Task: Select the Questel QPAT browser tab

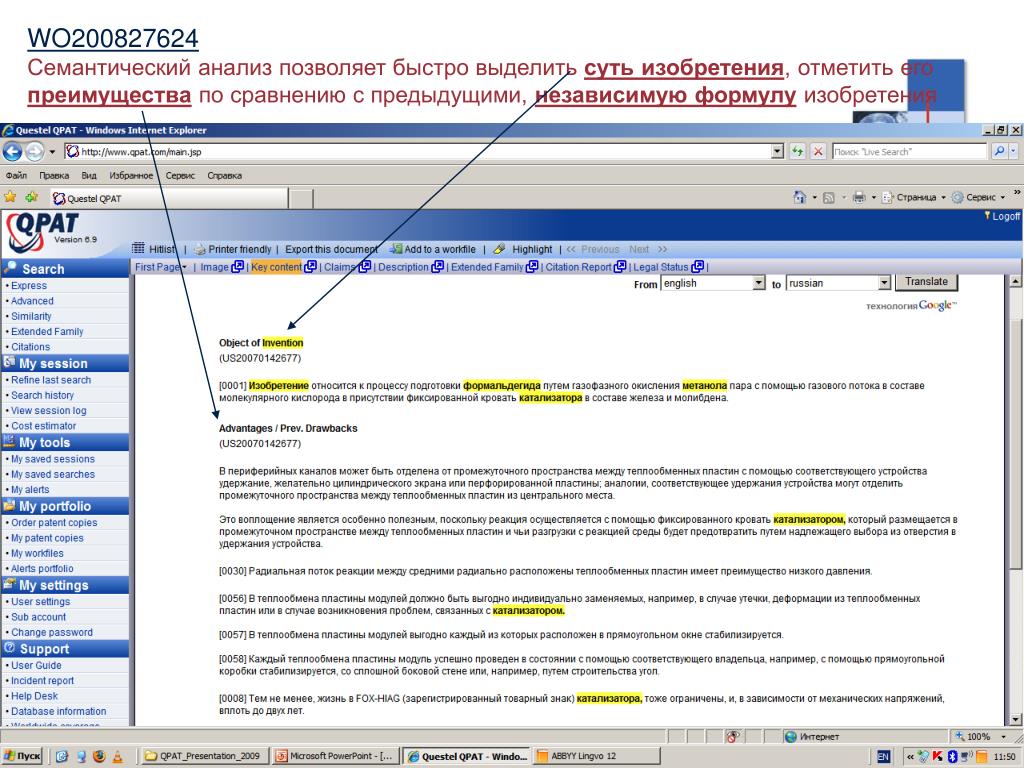Action: coord(168,198)
